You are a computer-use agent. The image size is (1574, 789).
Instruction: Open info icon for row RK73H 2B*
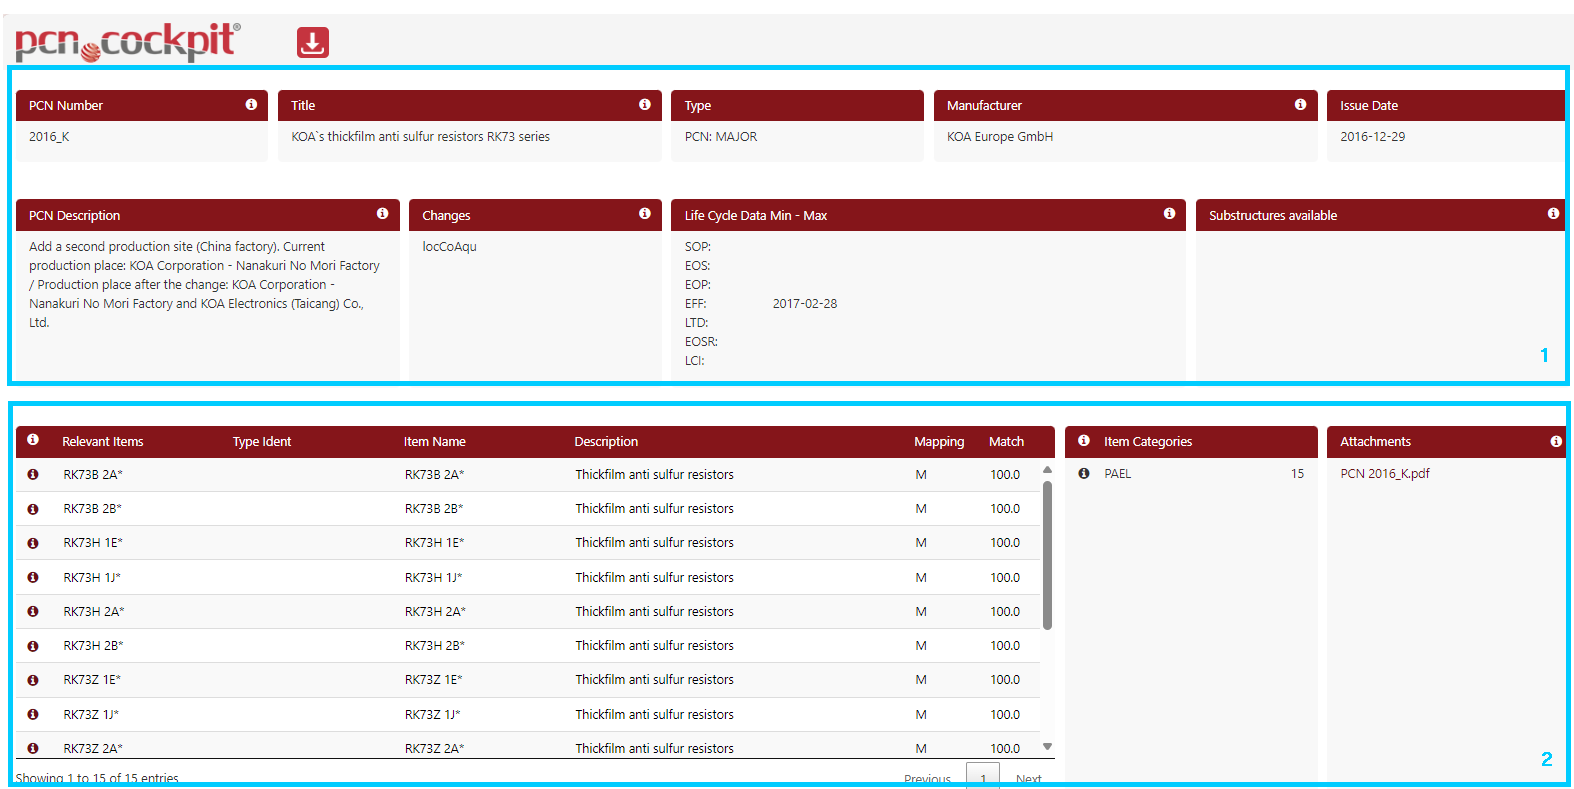point(33,646)
